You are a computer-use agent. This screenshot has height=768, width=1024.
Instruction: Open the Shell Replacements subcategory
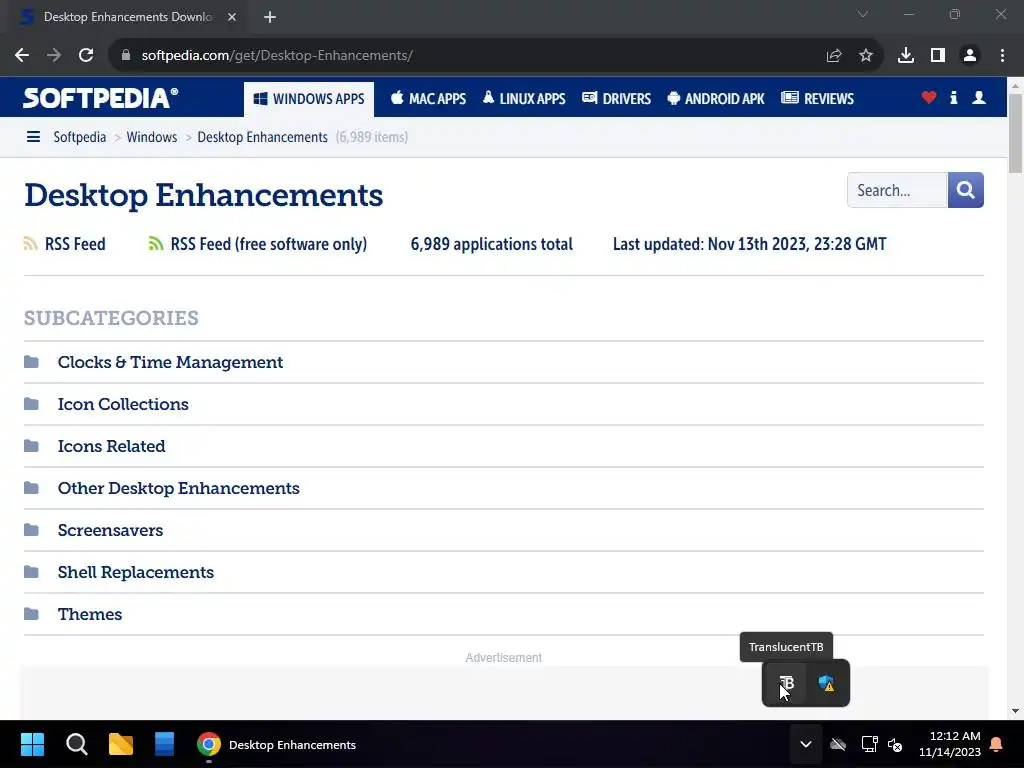(136, 572)
